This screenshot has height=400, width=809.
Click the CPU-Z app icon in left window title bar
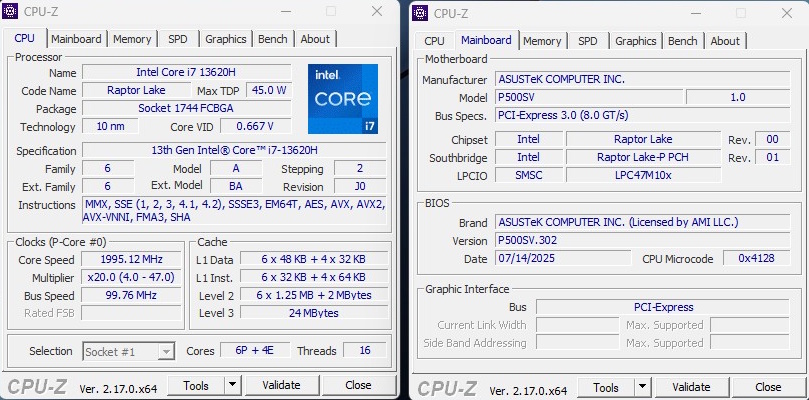[10, 11]
